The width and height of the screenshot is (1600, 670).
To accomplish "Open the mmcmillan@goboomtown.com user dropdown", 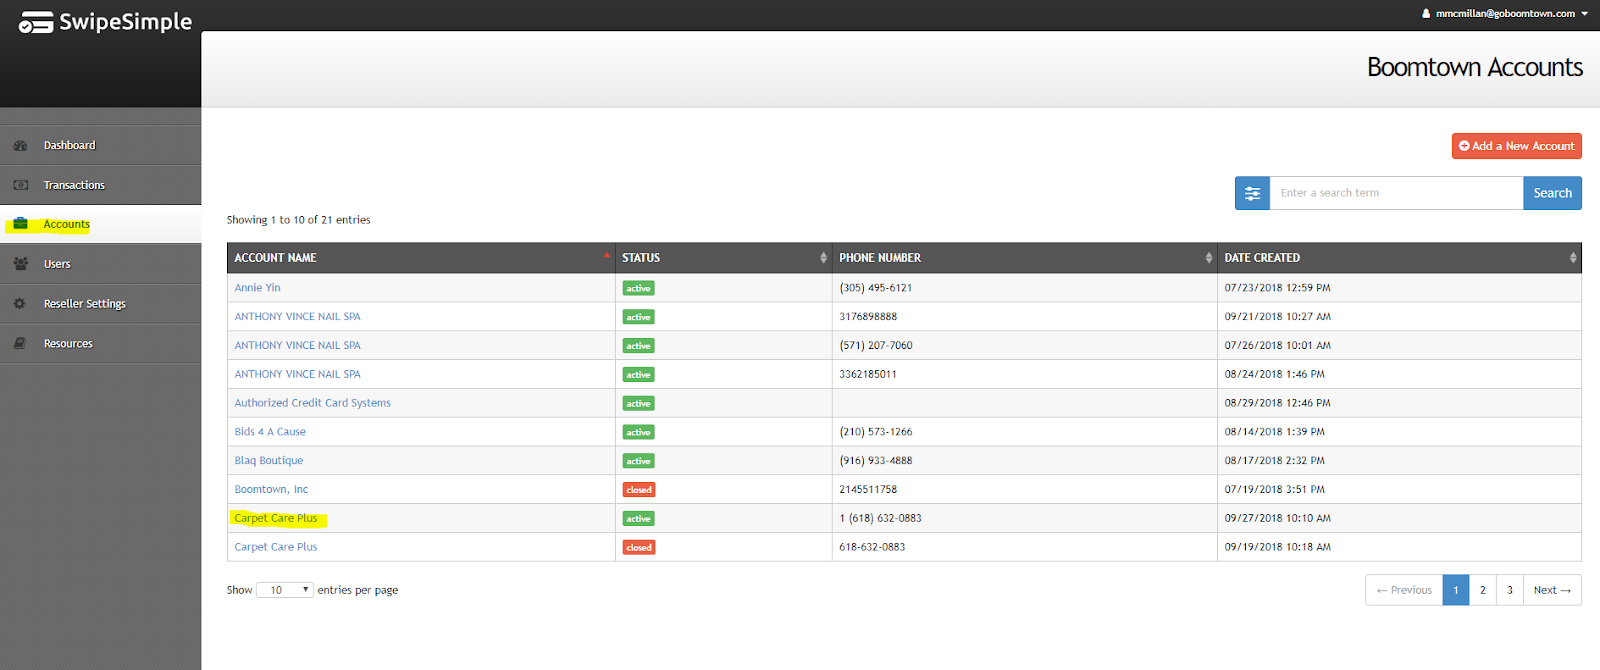I will (1505, 14).
